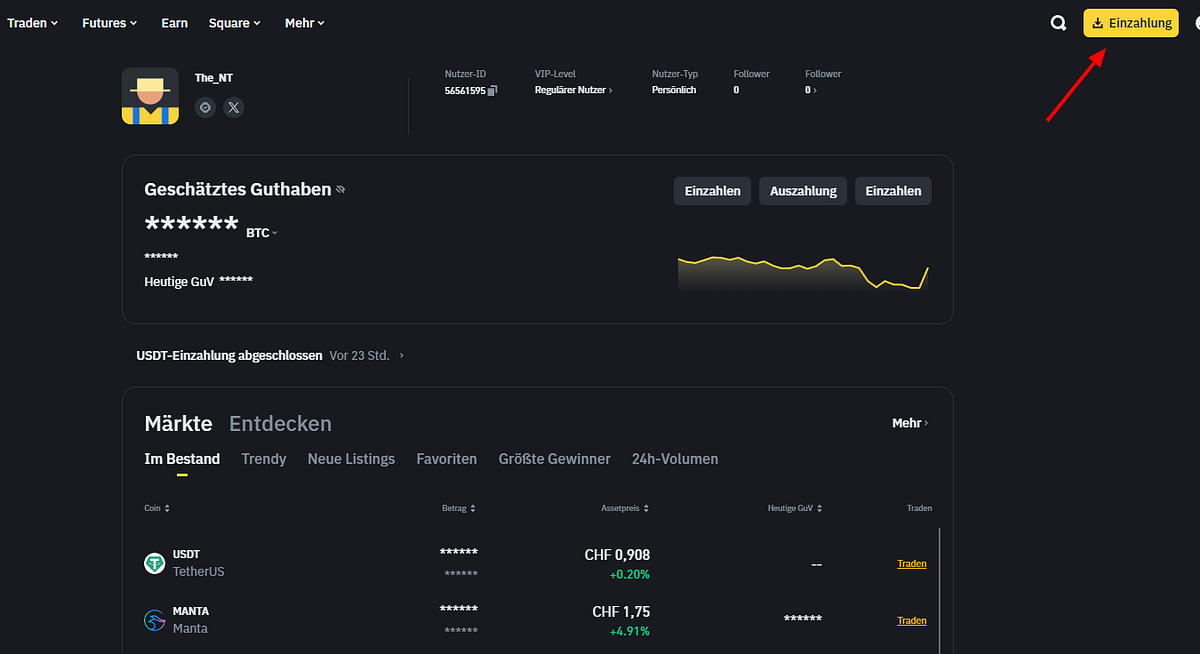Viewport: 1200px width, 654px height.
Task: Click the X (Twitter) icon on the profile
Action: click(233, 107)
